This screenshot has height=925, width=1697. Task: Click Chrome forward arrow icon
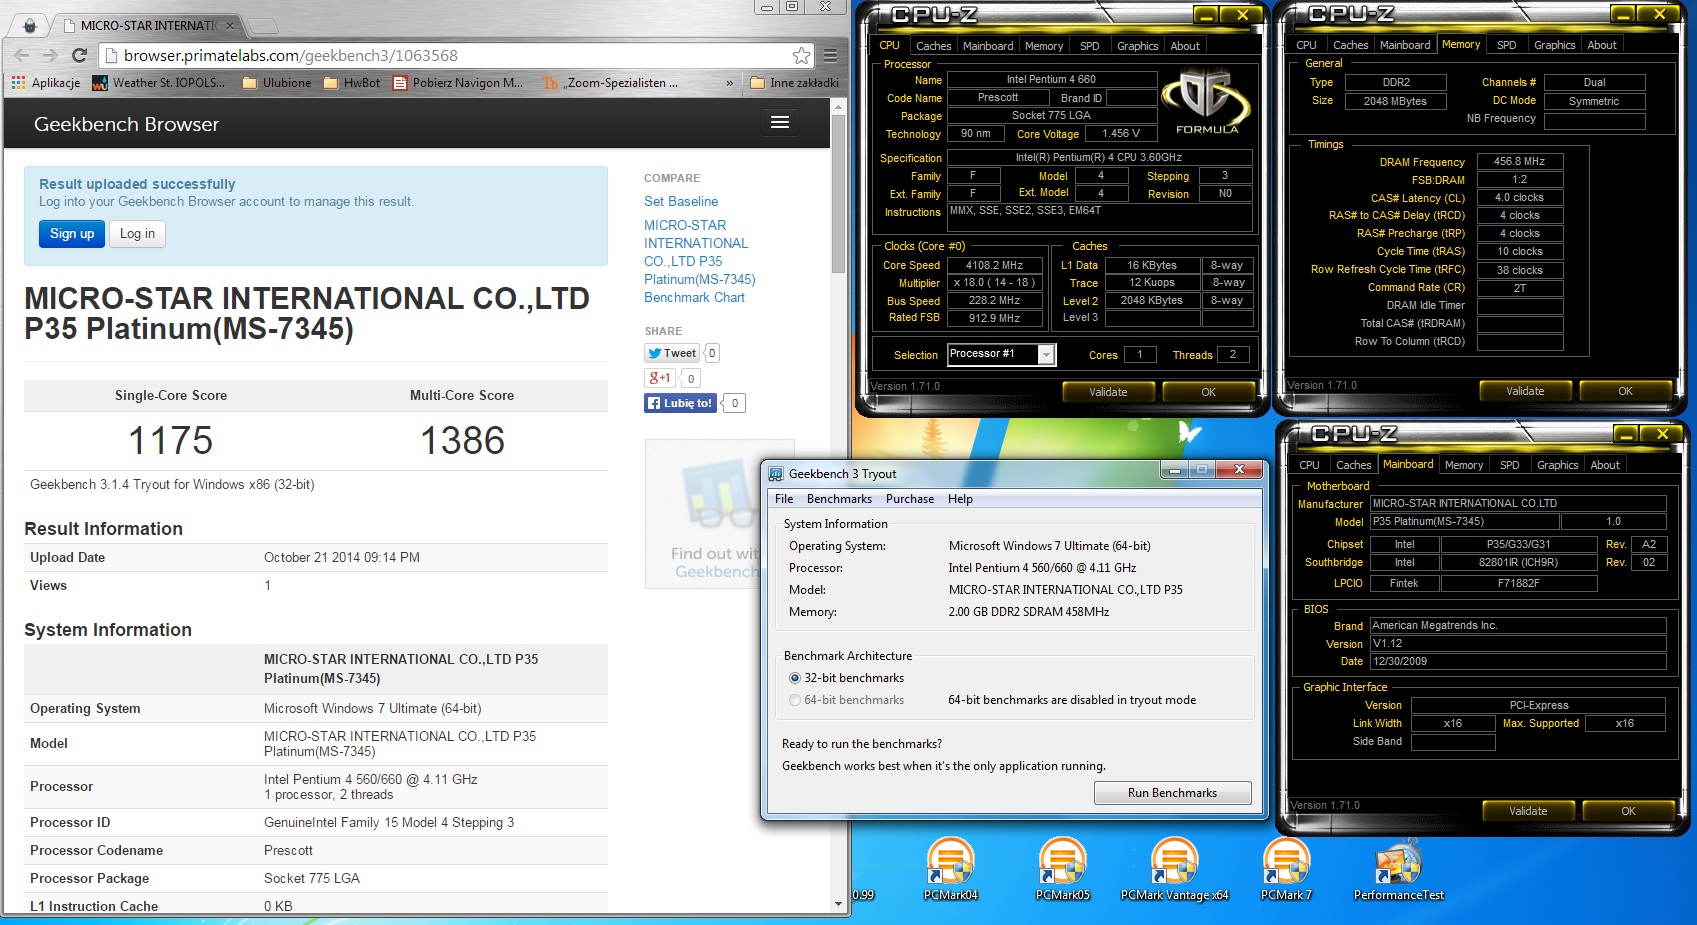pos(50,56)
